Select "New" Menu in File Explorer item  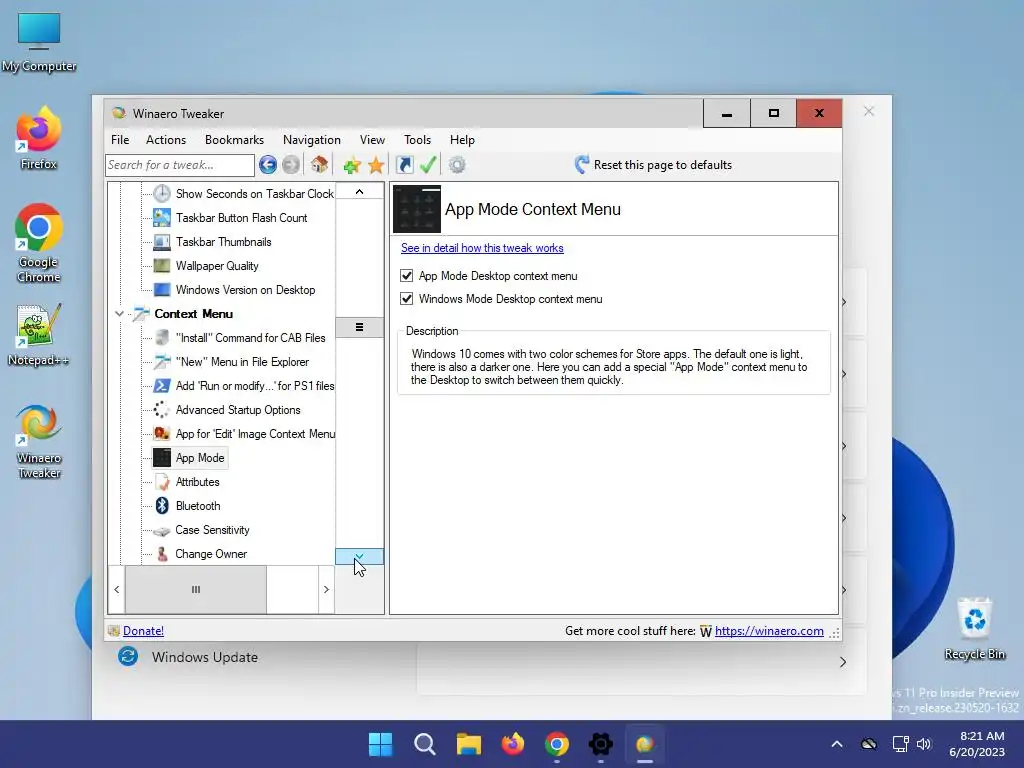[x=242, y=362]
